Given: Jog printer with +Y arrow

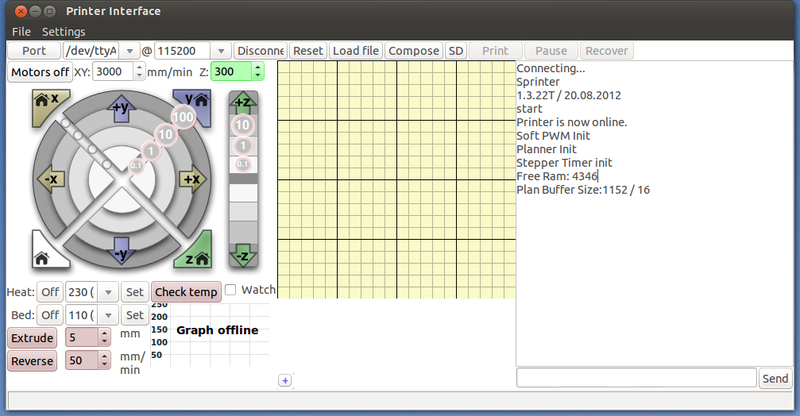Looking at the screenshot, I should (121, 106).
